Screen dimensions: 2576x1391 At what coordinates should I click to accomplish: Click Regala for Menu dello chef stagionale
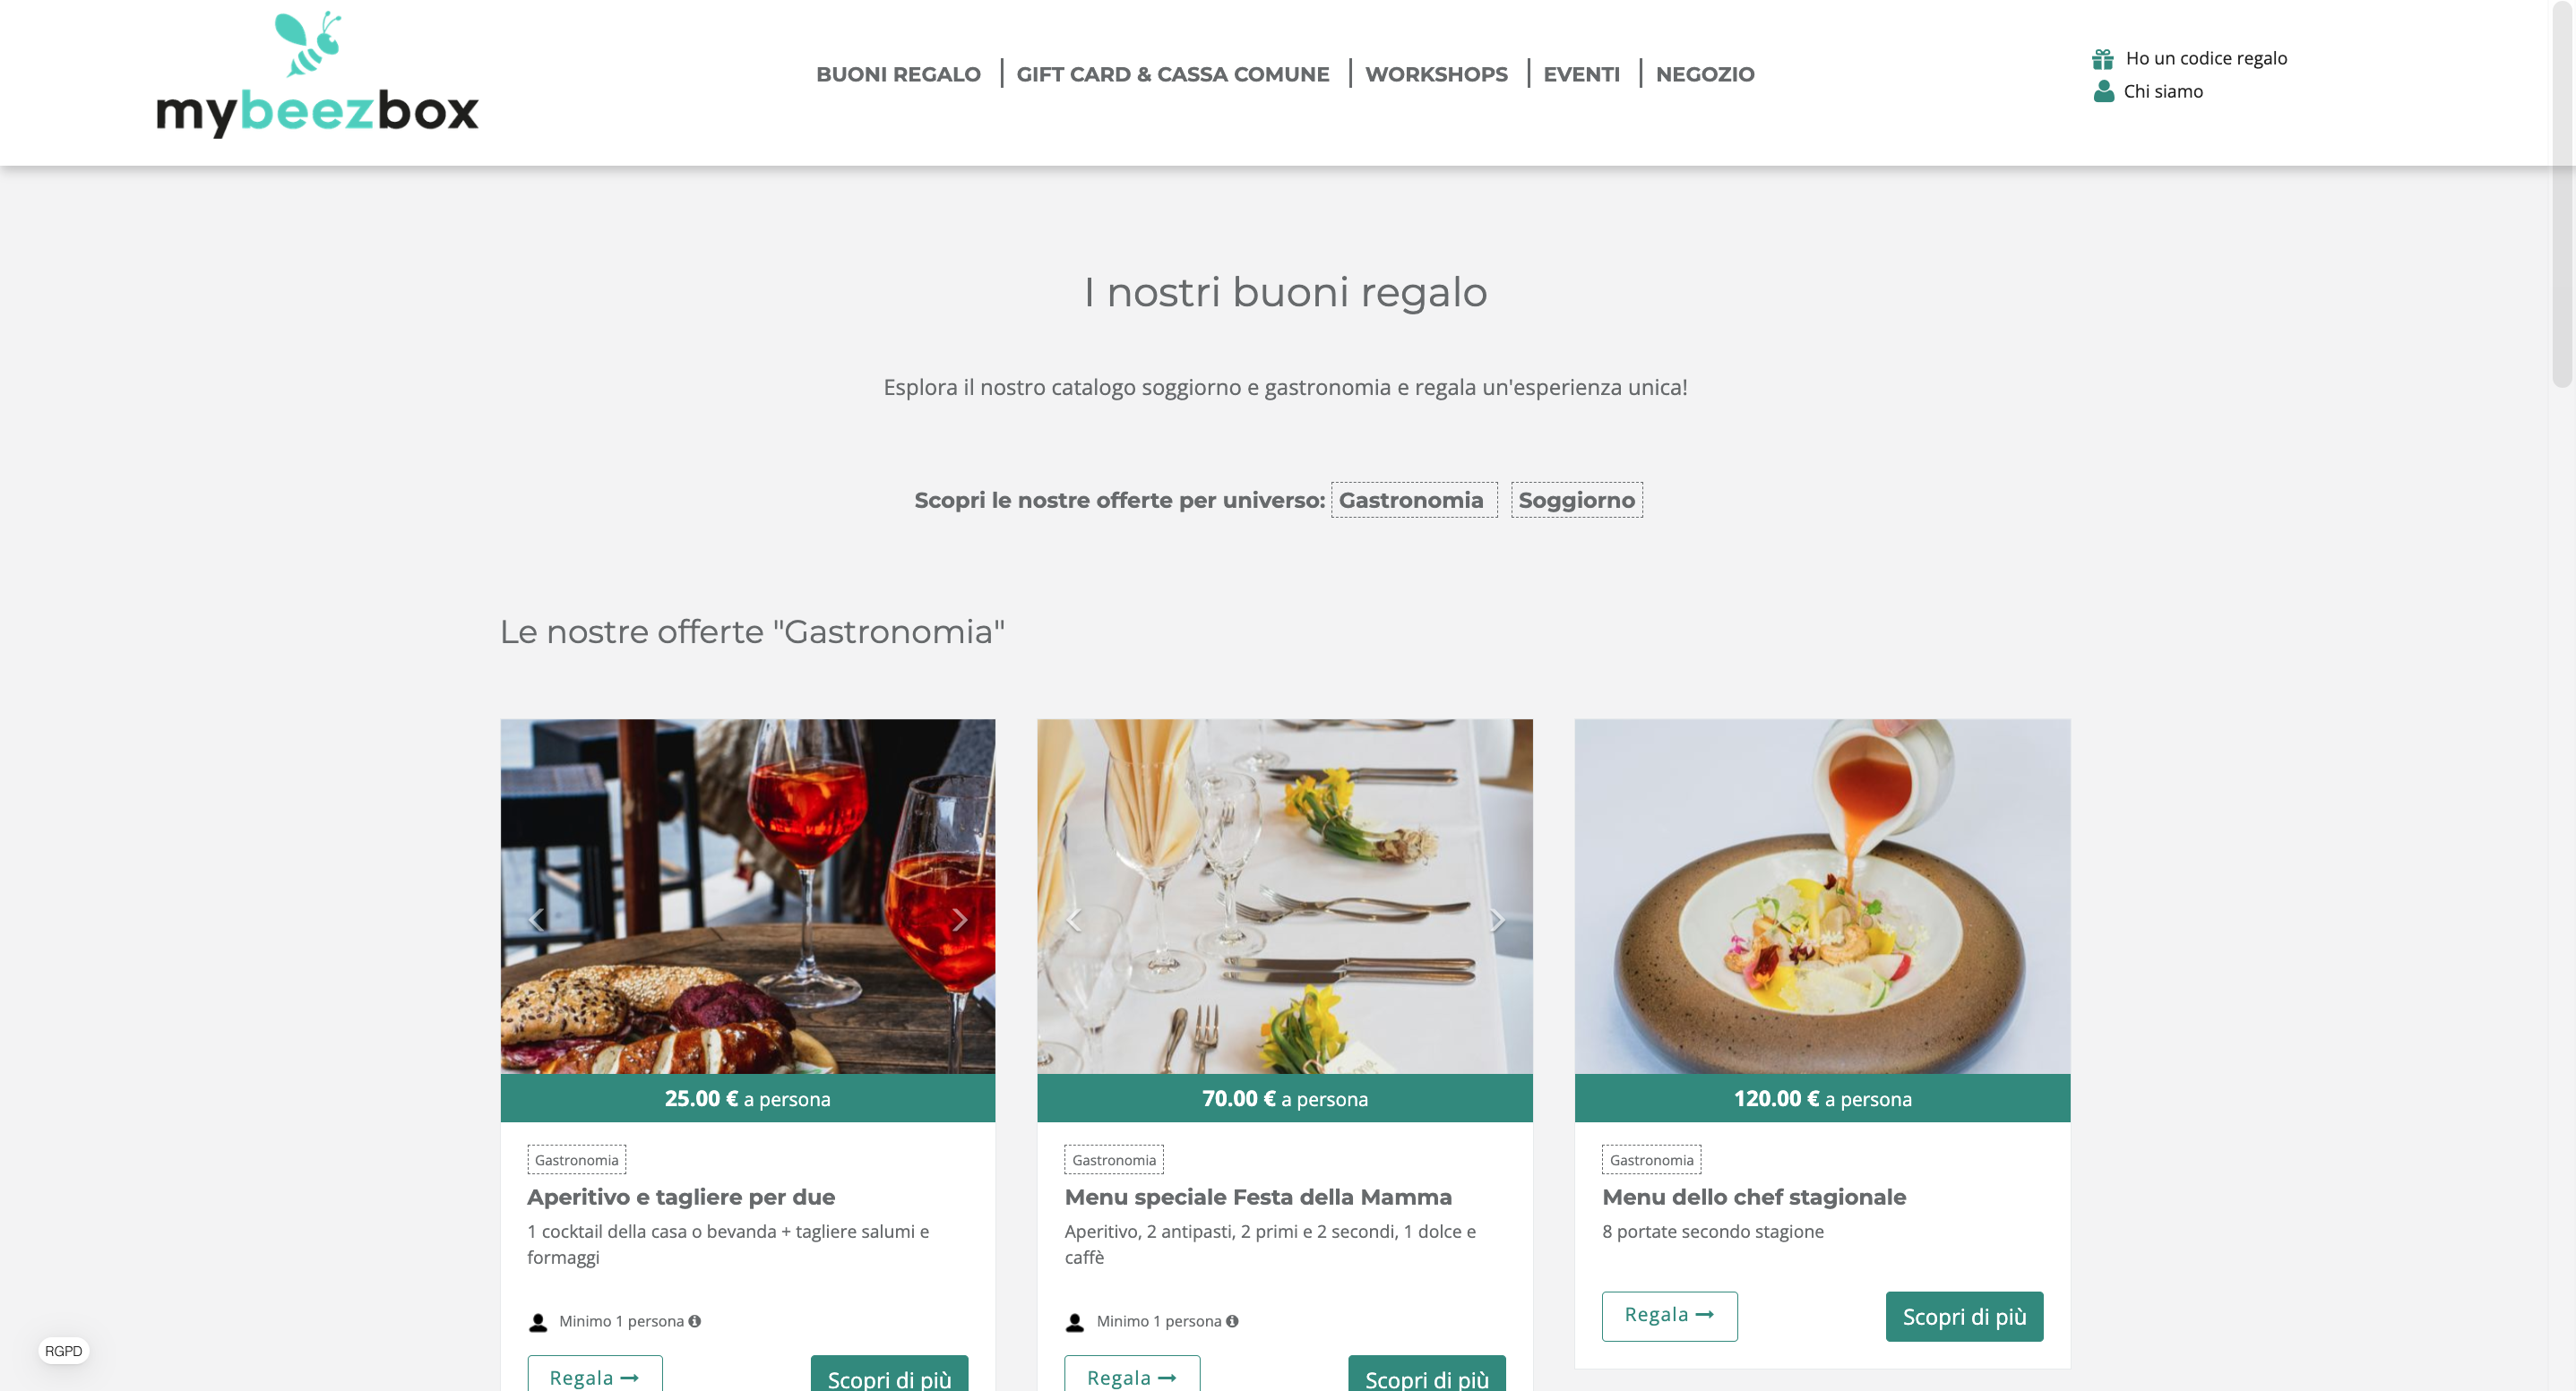click(1669, 1316)
